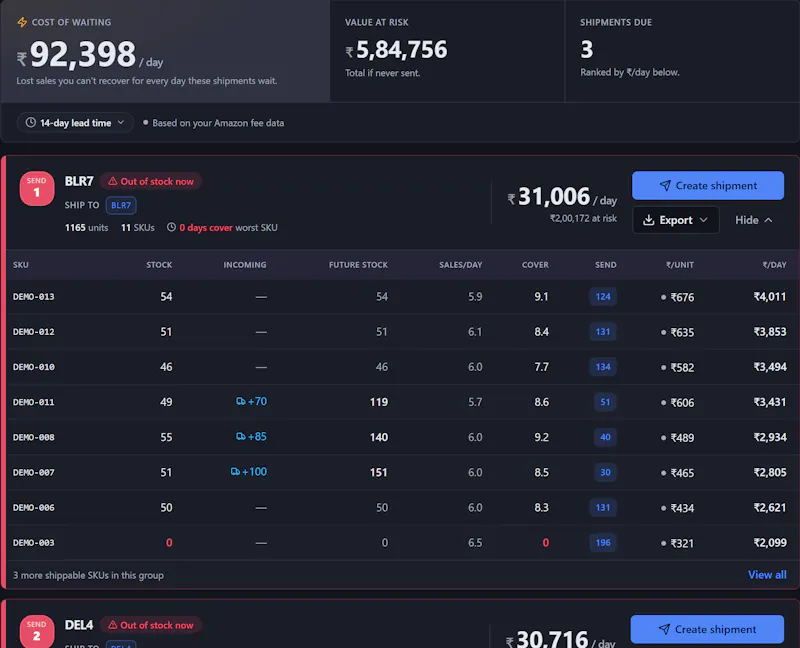Click the Create shipment button for BLR7
The width and height of the screenshot is (800, 648).
708,185
